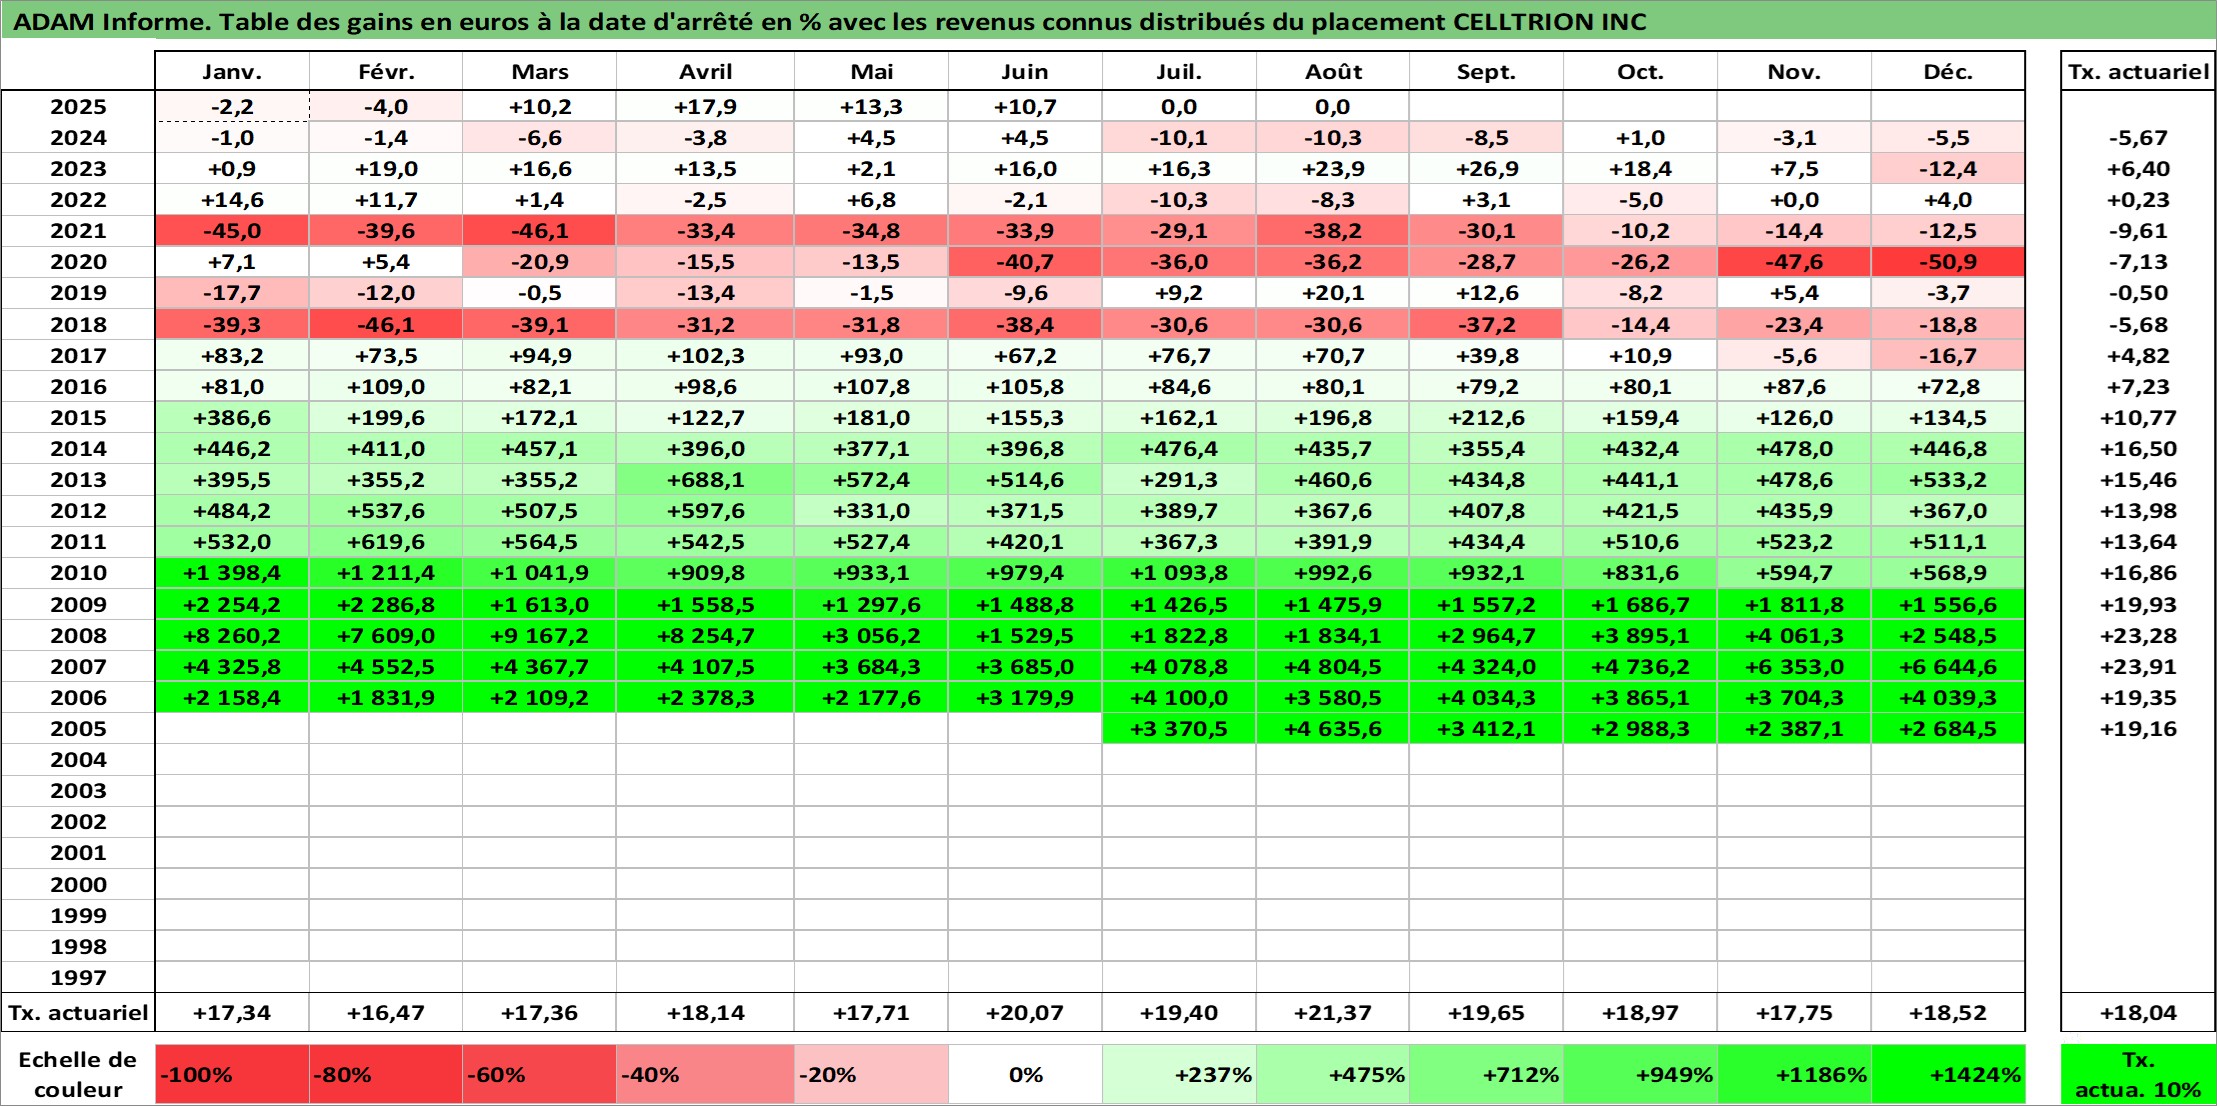Click the 1997 row label
The image size is (2217, 1106).
[78, 977]
